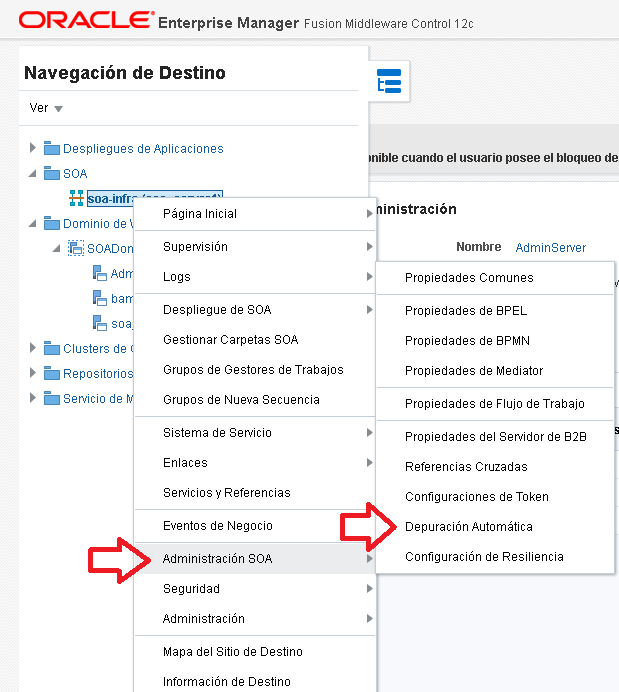Select Grupos de Nueva Secuencia
Screen dimensions: 619x692
(255, 400)
